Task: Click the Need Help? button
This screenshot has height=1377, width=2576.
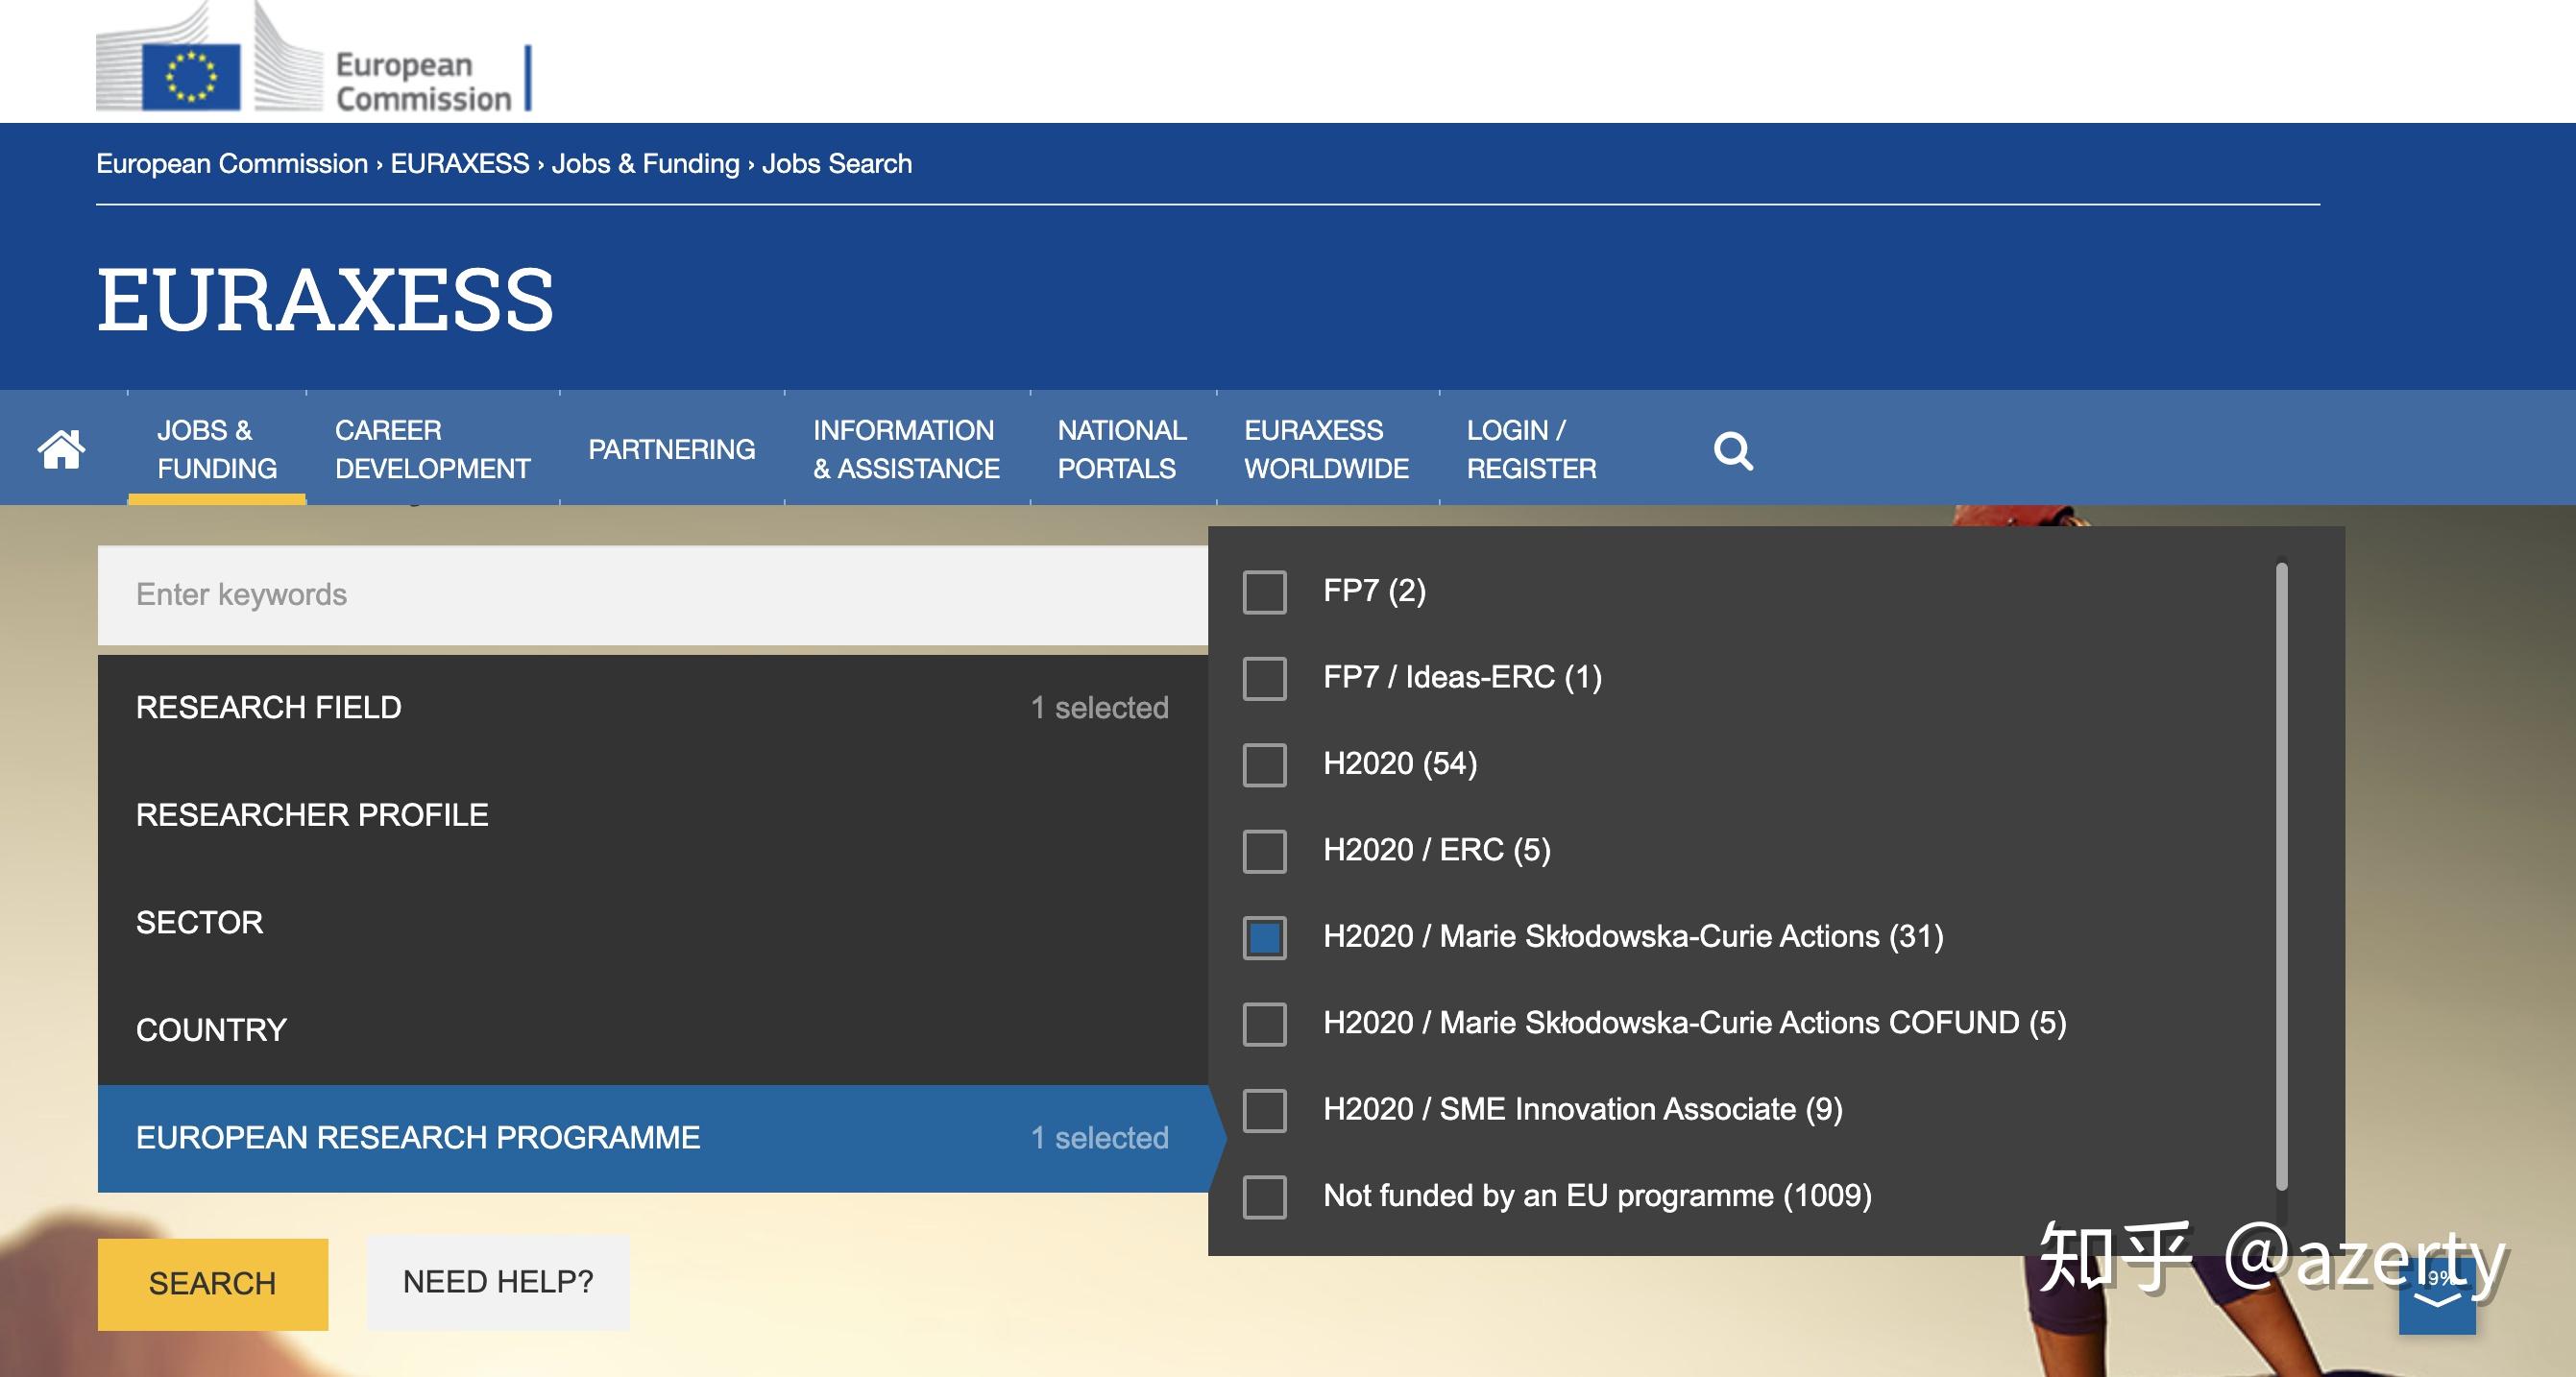Action: tap(498, 1282)
